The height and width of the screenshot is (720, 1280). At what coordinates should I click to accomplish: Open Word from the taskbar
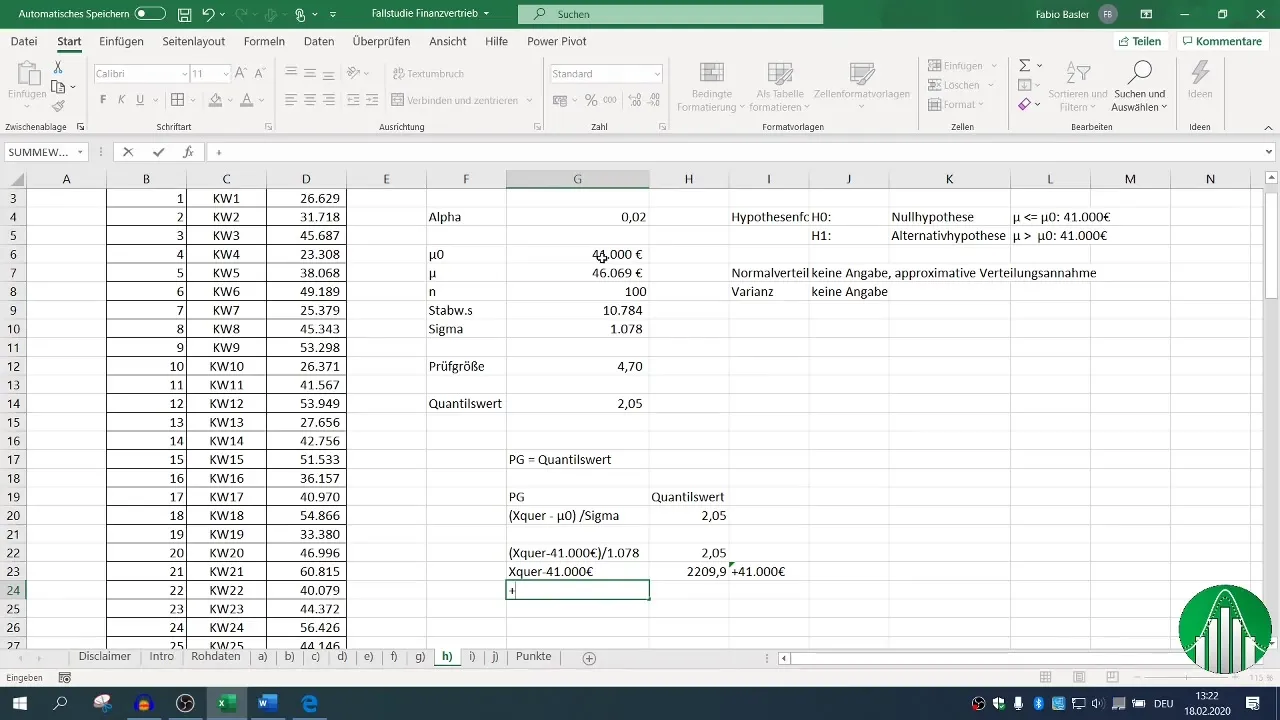coord(267,703)
